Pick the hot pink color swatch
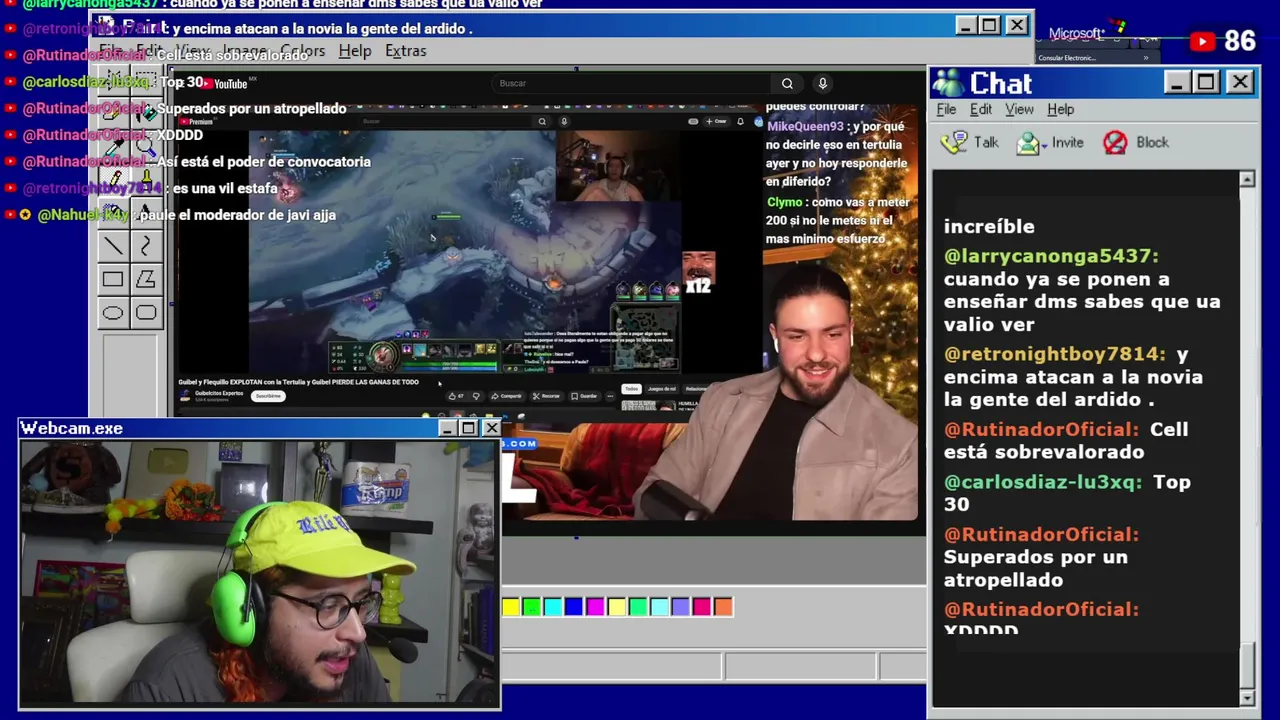 (x=702, y=606)
